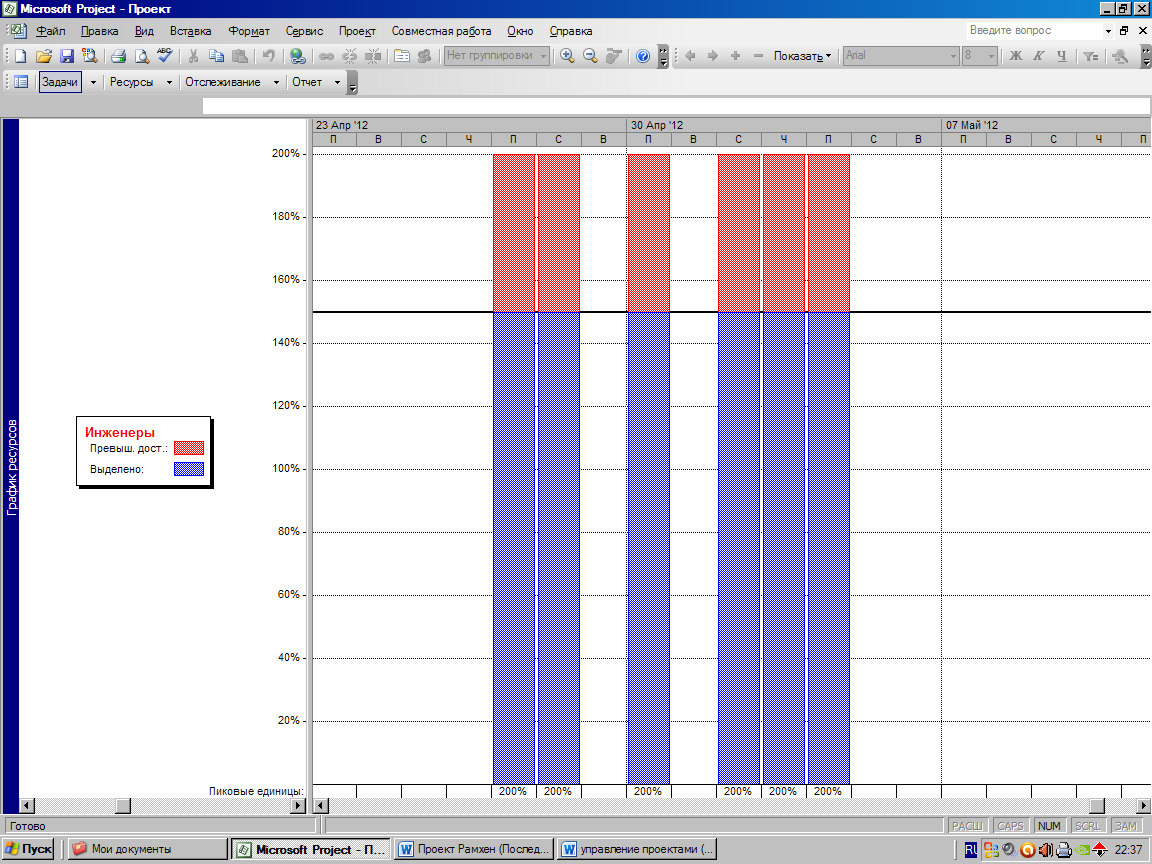Image resolution: width=1152 pixels, height=864 pixels.
Task: Click the blue 'Выделено' legend swatch
Action: pos(189,469)
